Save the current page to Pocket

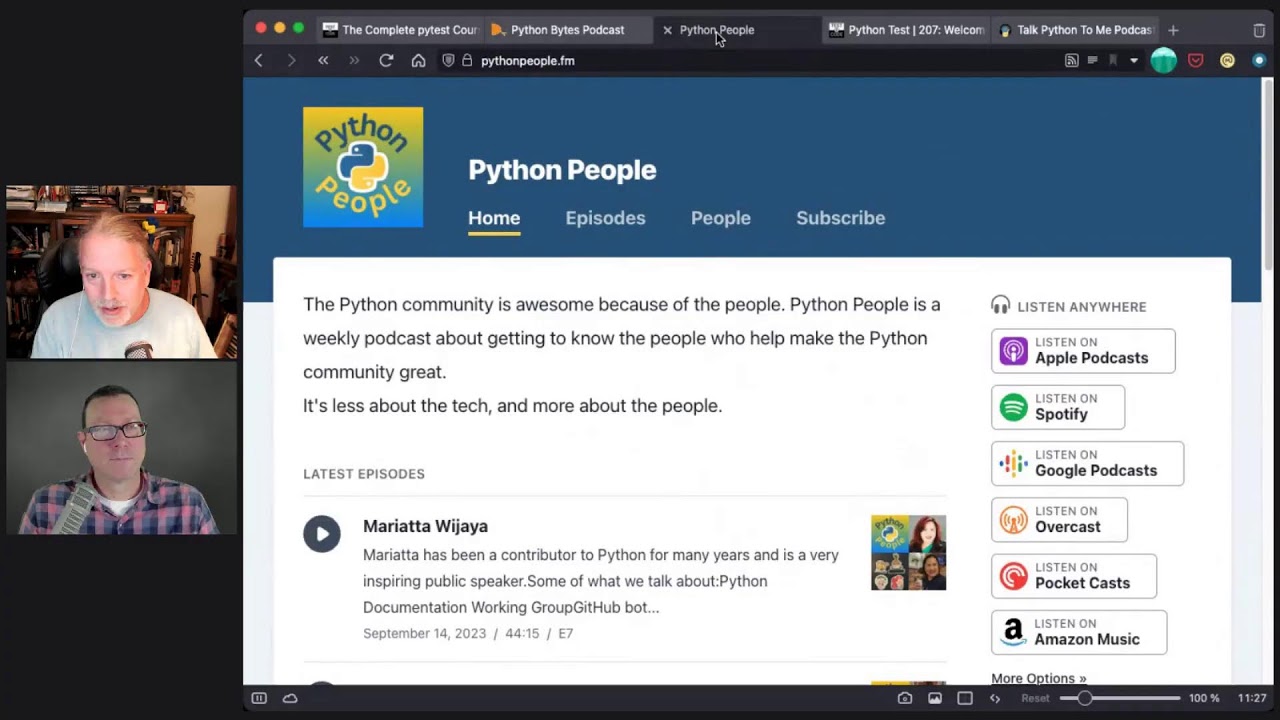pos(1196,61)
